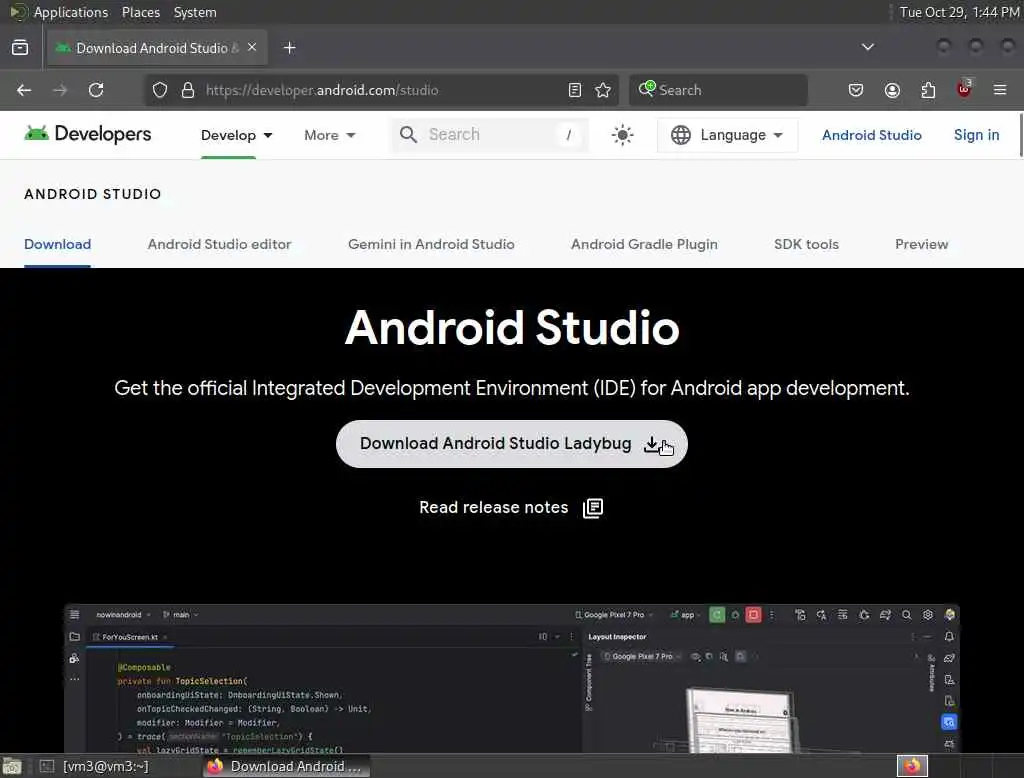Click the Download Android taskbar window button
1024x778 pixels.
(x=286, y=766)
